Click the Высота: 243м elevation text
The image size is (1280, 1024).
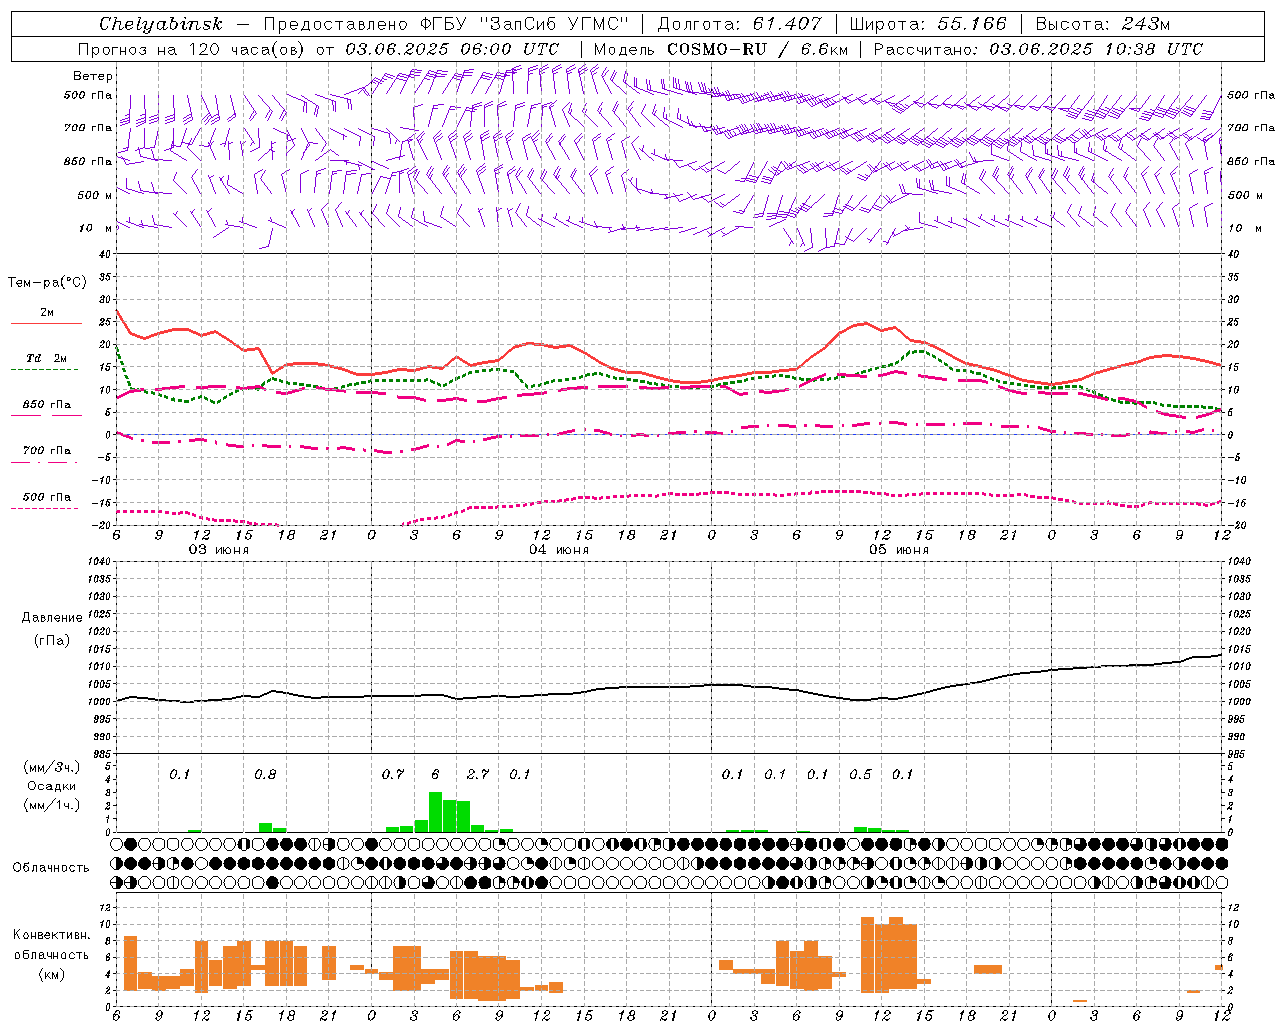(x=1102, y=24)
